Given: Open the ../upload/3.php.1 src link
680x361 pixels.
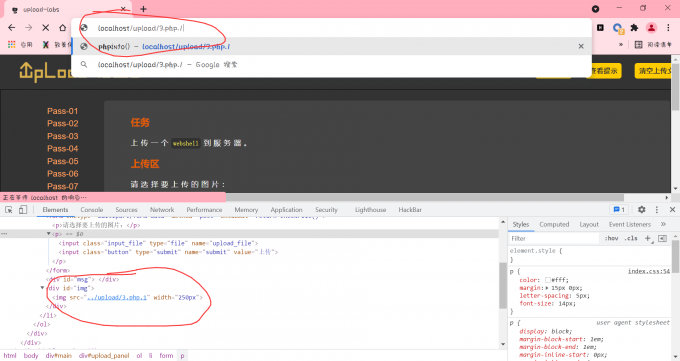Looking at the screenshot, I should pyautogui.click(x=118, y=297).
